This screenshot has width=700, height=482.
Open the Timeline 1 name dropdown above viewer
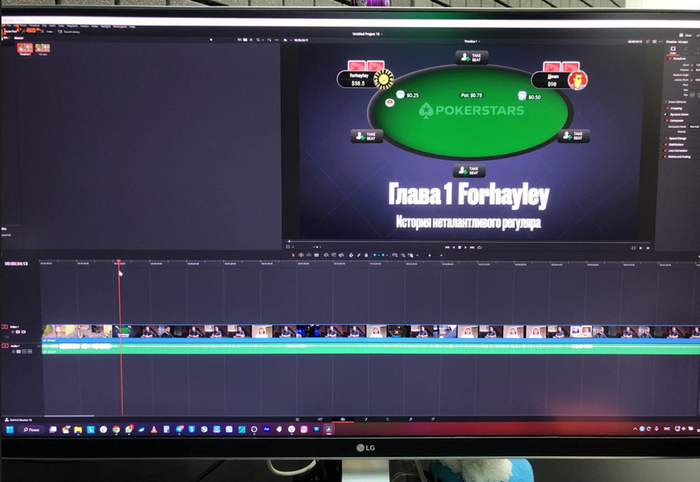(x=472, y=41)
